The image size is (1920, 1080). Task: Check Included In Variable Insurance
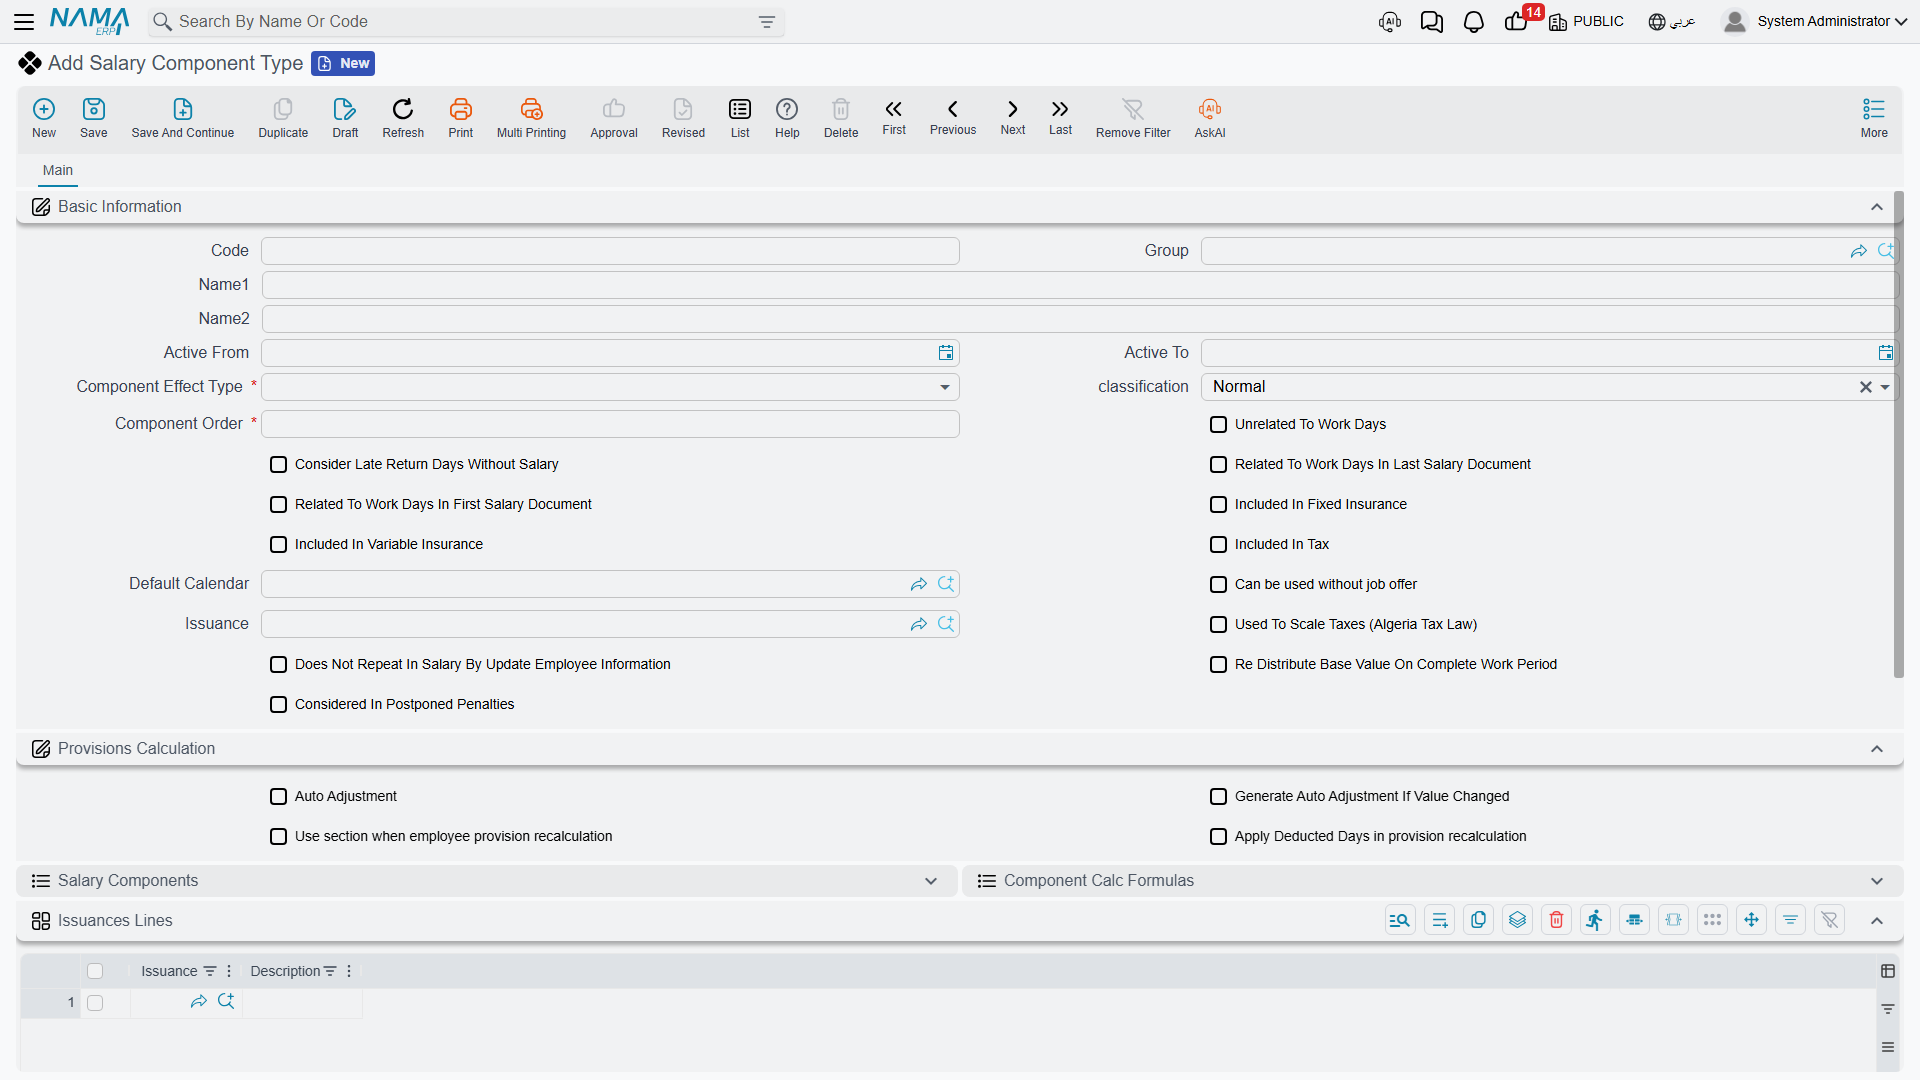[x=279, y=544]
